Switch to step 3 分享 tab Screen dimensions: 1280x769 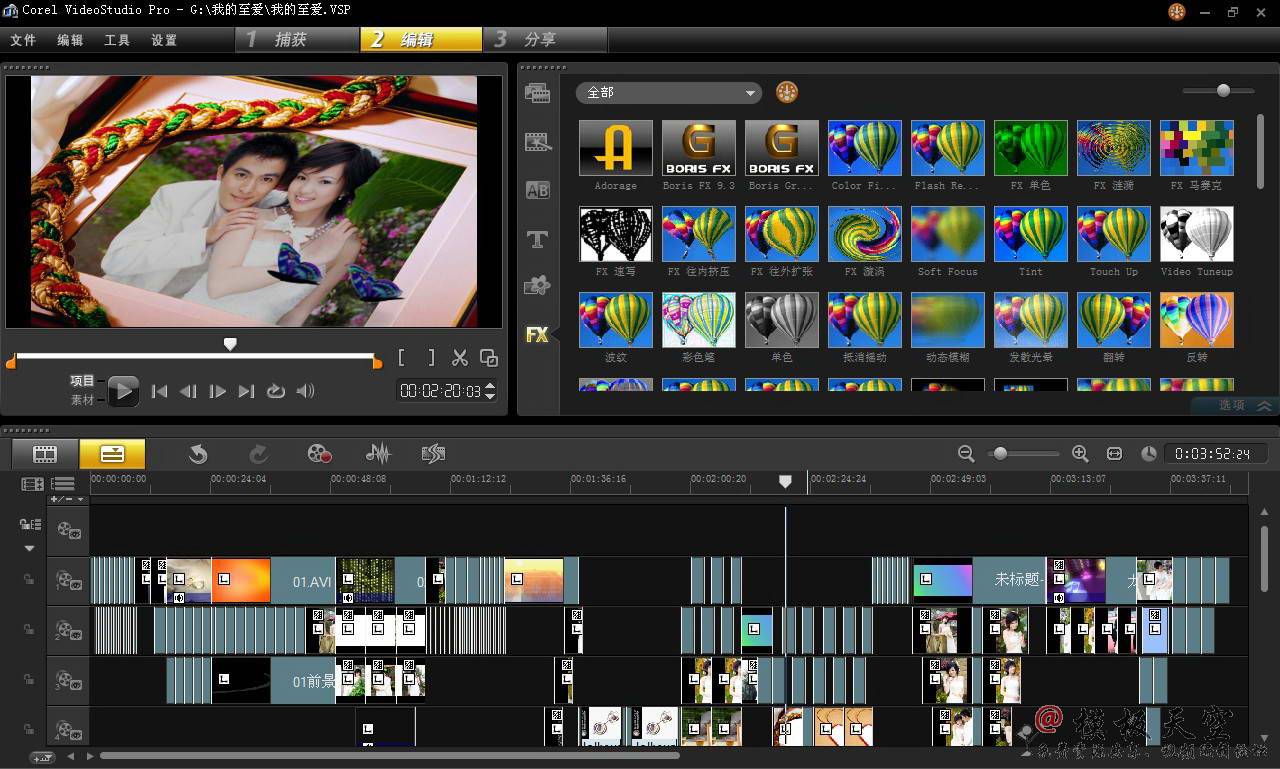(x=546, y=39)
